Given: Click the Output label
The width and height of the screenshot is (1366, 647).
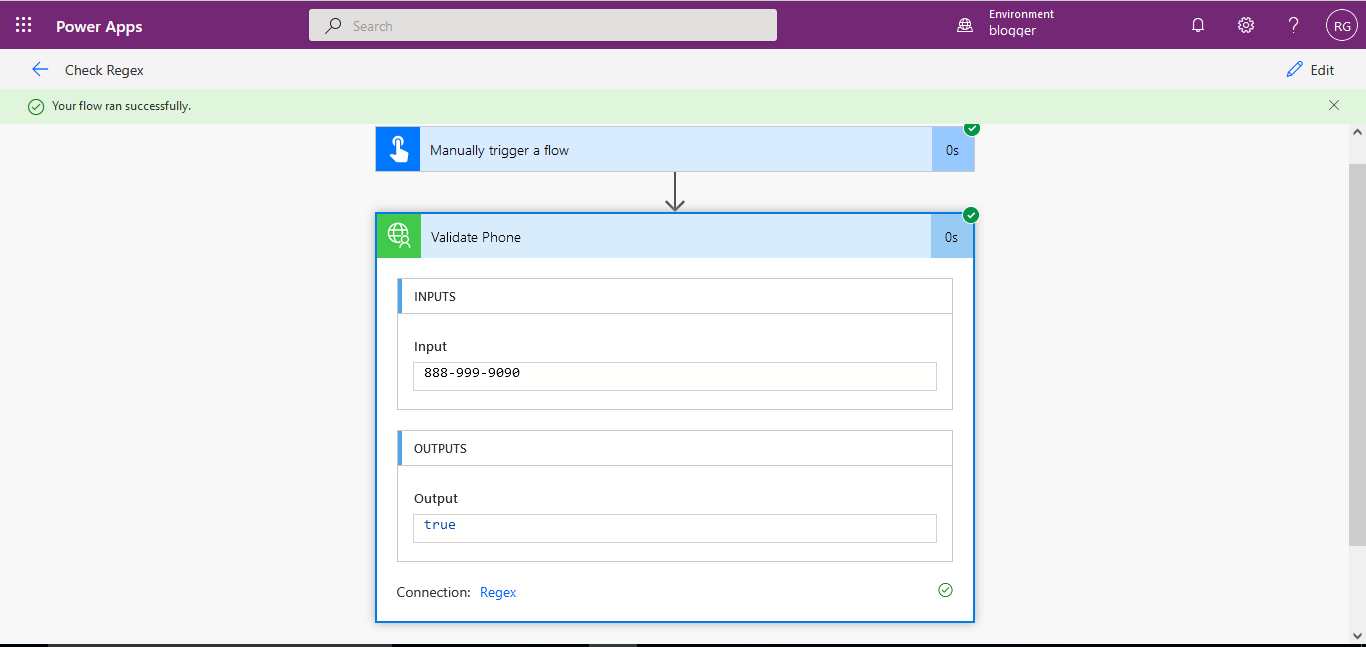Looking at the screenshot, I should 436,498.
